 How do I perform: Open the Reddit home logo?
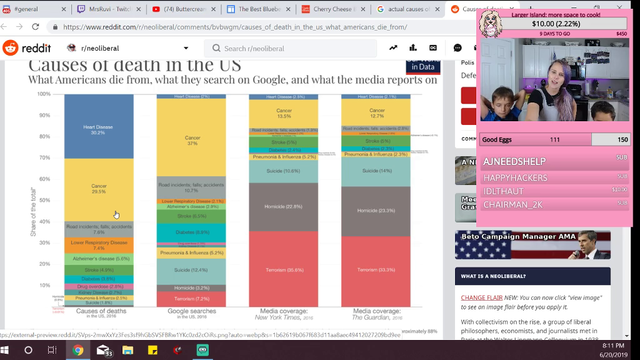pyautogui.click(x=27, y=48)
